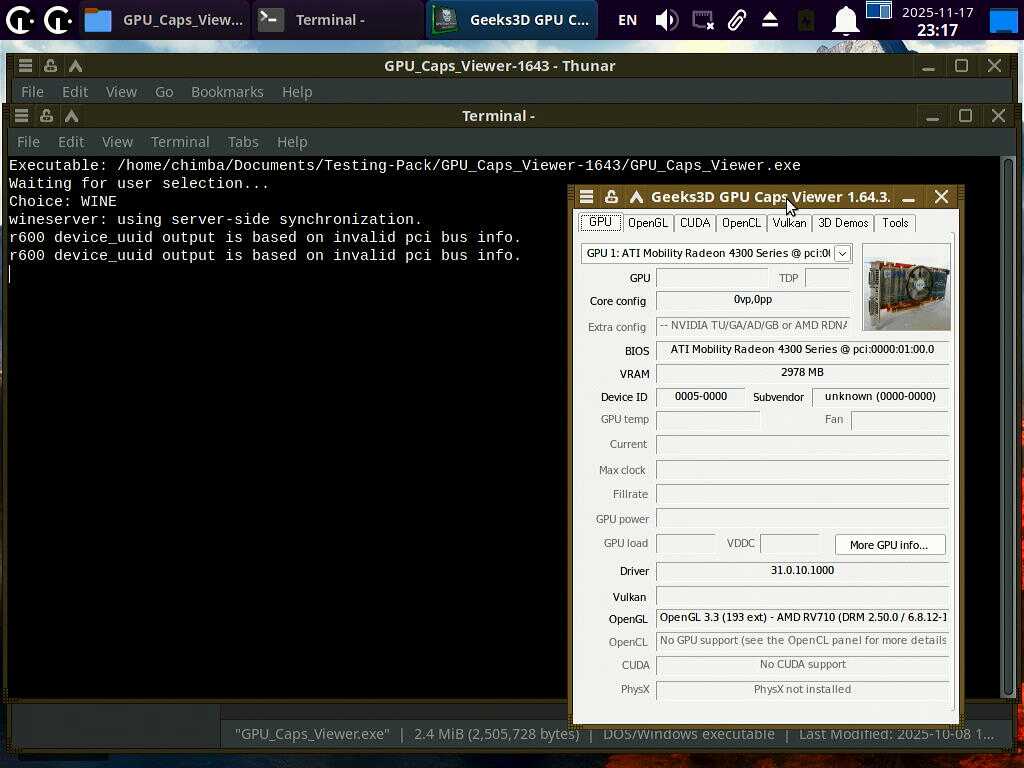Click the Extra config field
This screenshot has height=768, width=1024.
pyautogui.click(x=753, y=326)
